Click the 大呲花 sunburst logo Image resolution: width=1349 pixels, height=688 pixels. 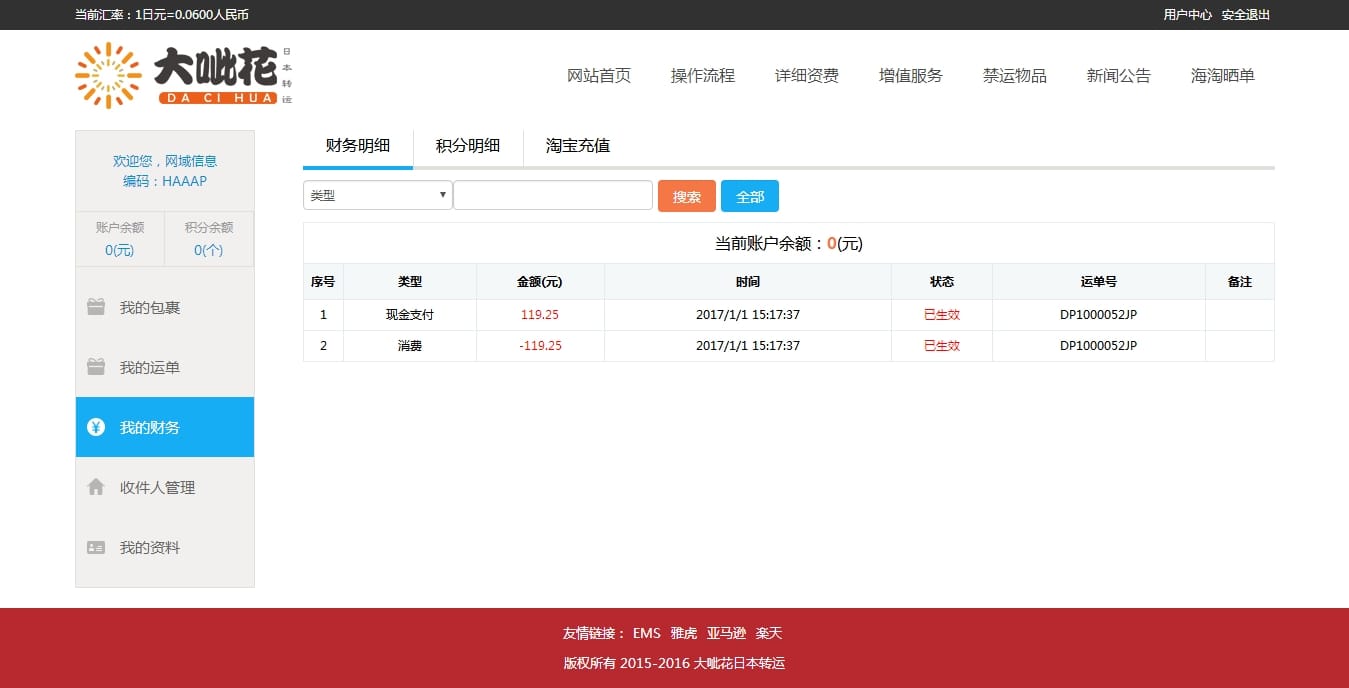pyautogui.click(x=184, y=75)
